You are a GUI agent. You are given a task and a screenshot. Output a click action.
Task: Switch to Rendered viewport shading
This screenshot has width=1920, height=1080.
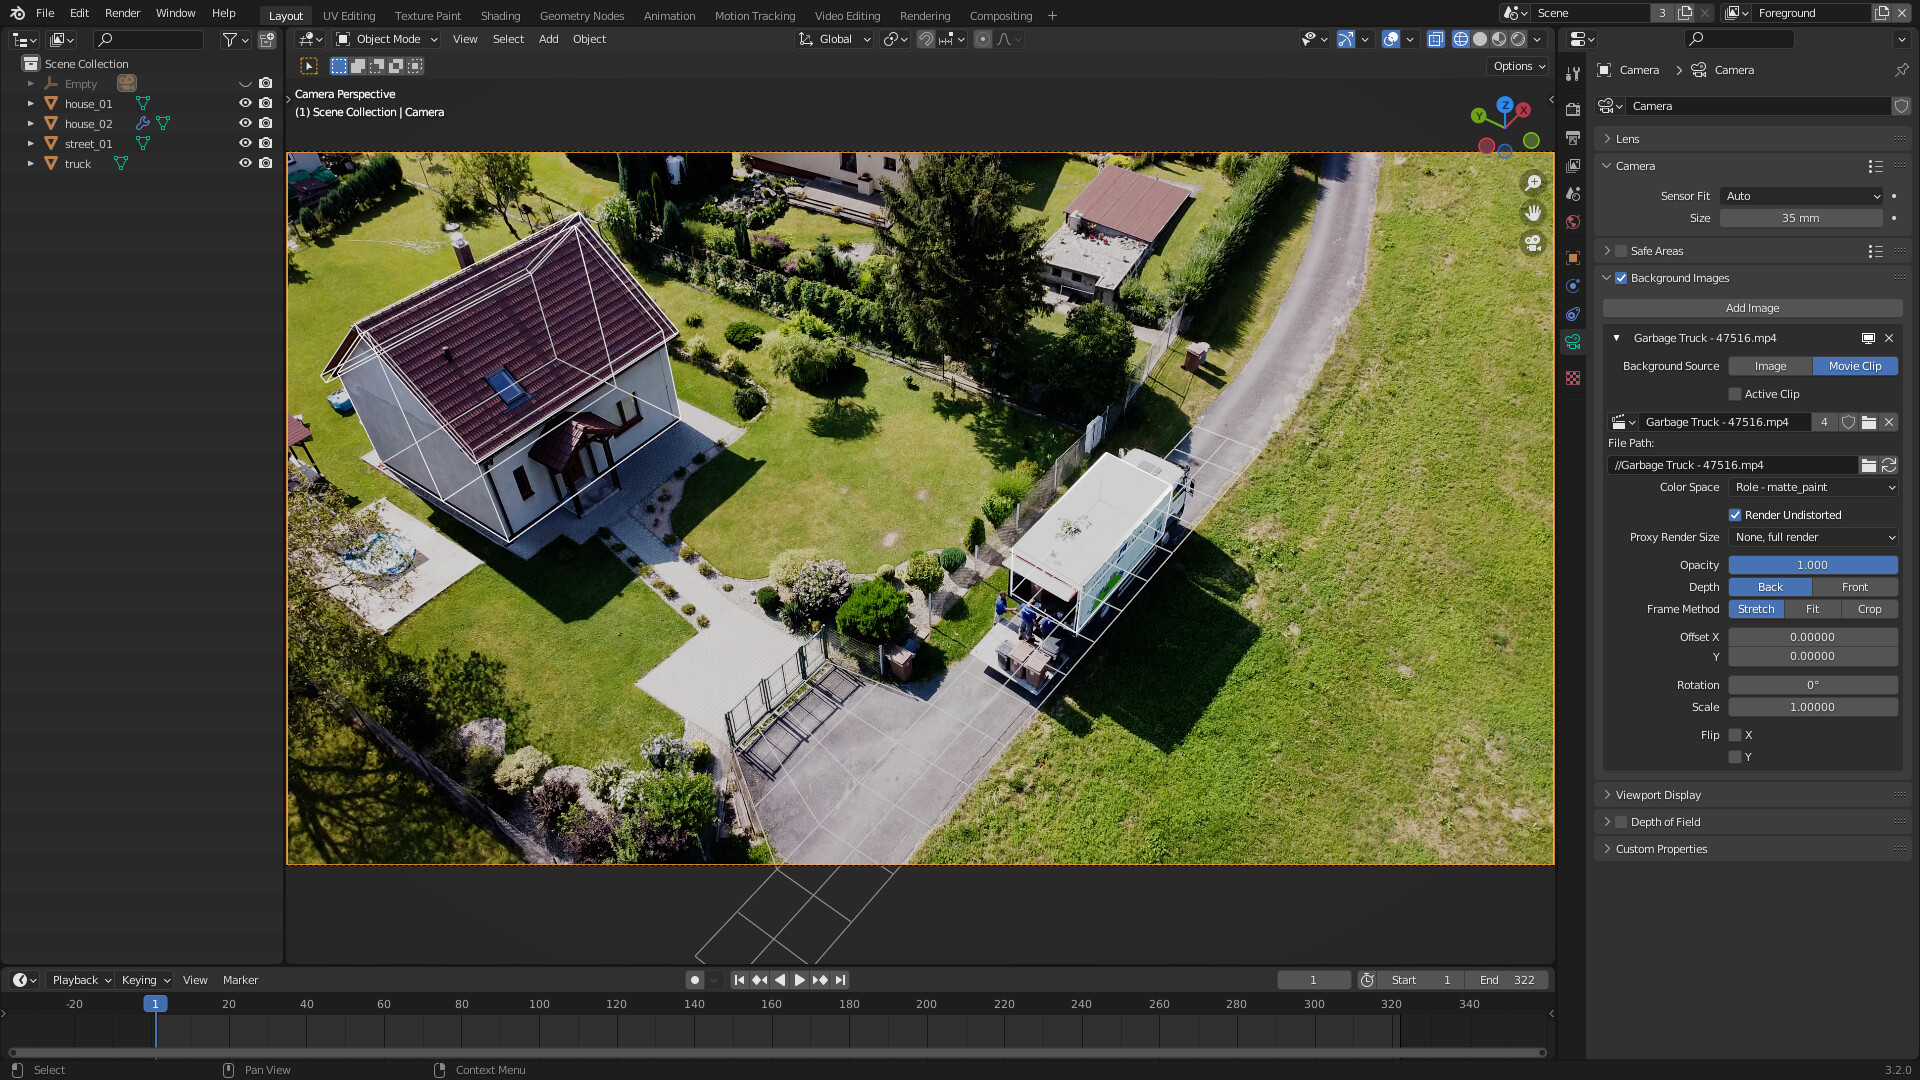(1519, 39)
